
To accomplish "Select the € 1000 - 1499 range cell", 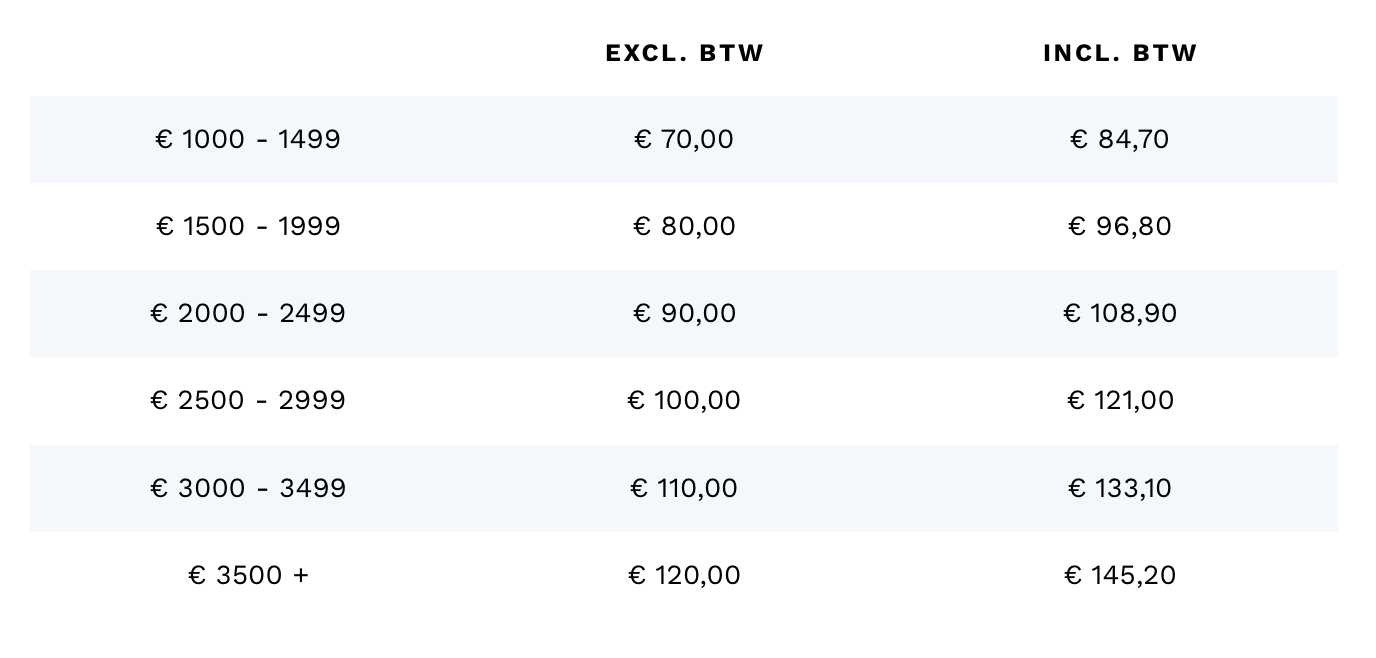I will click(248, 139).
